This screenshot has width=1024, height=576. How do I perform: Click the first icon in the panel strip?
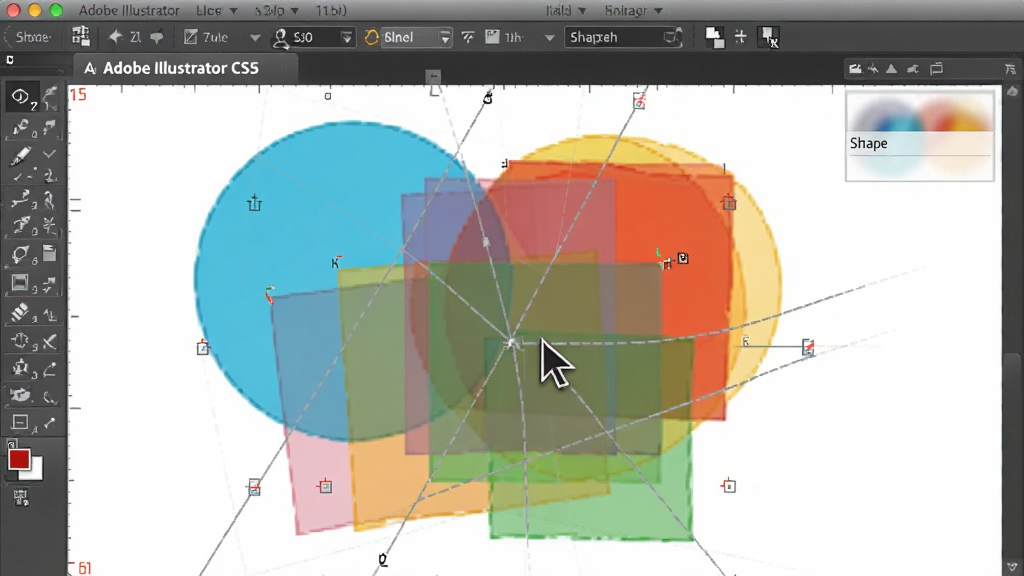click(855, 69)
